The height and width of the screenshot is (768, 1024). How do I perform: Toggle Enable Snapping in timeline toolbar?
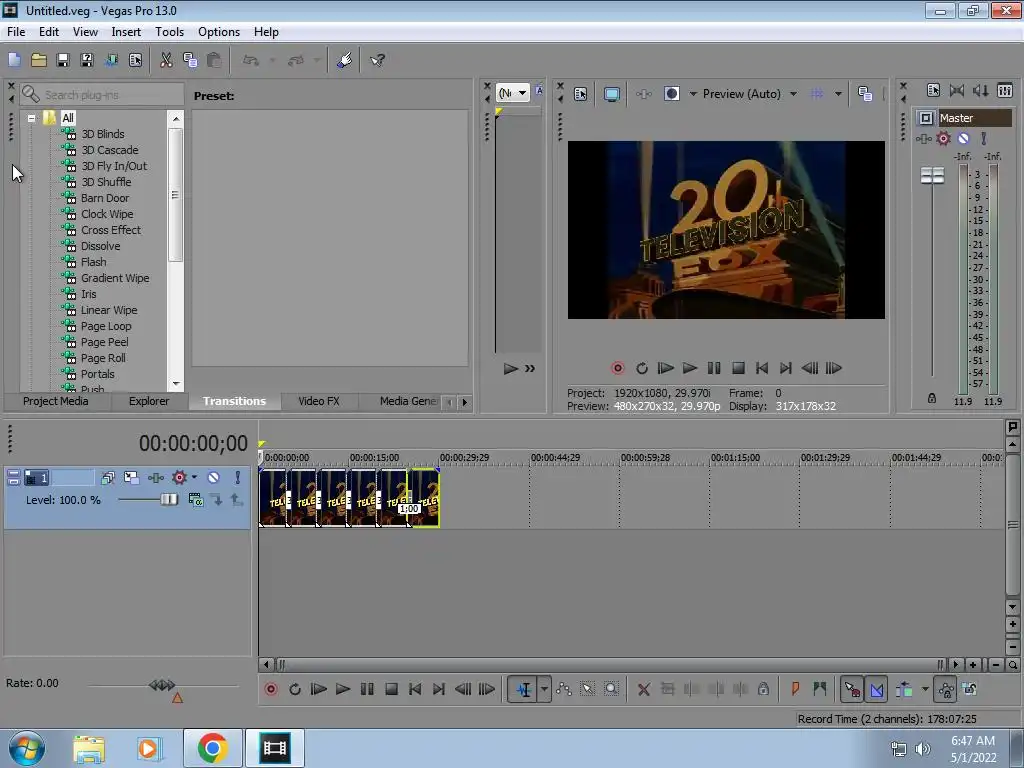pyautogui.click(x=852, y=689)
